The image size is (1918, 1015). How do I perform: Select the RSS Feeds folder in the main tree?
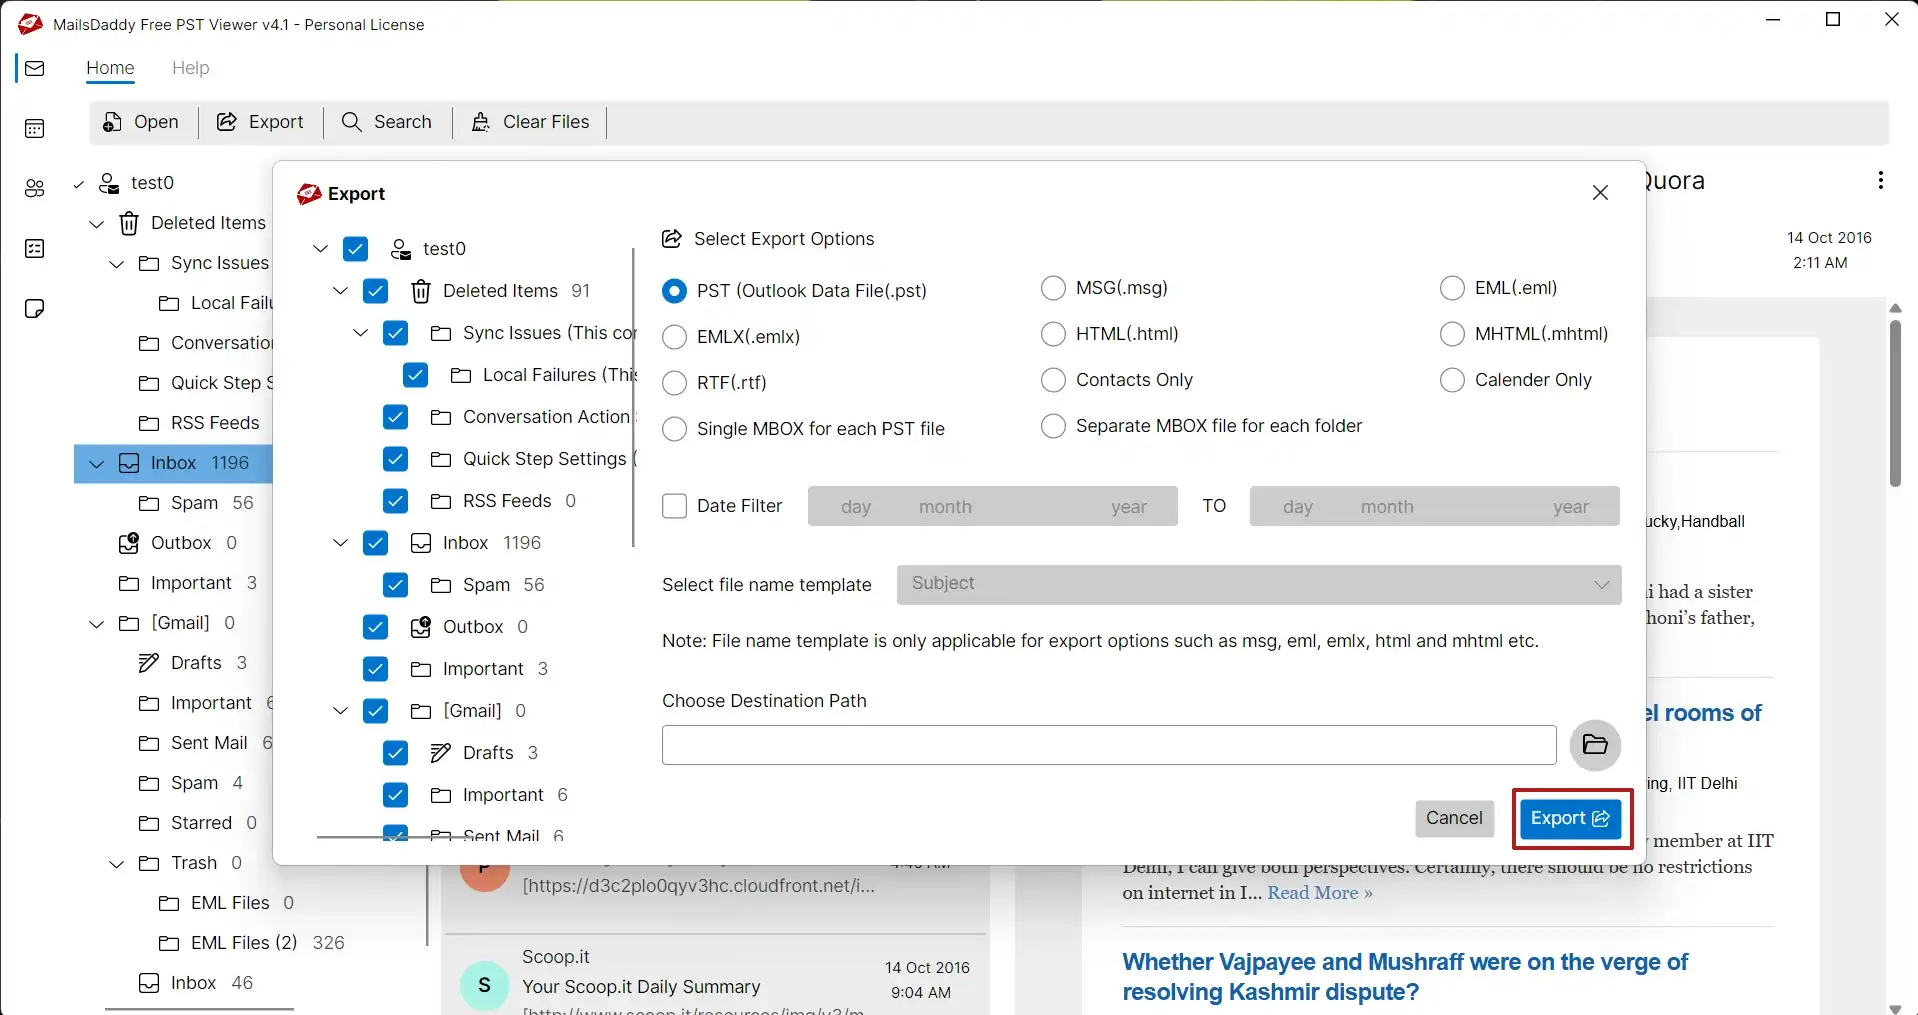coord(201,423)
